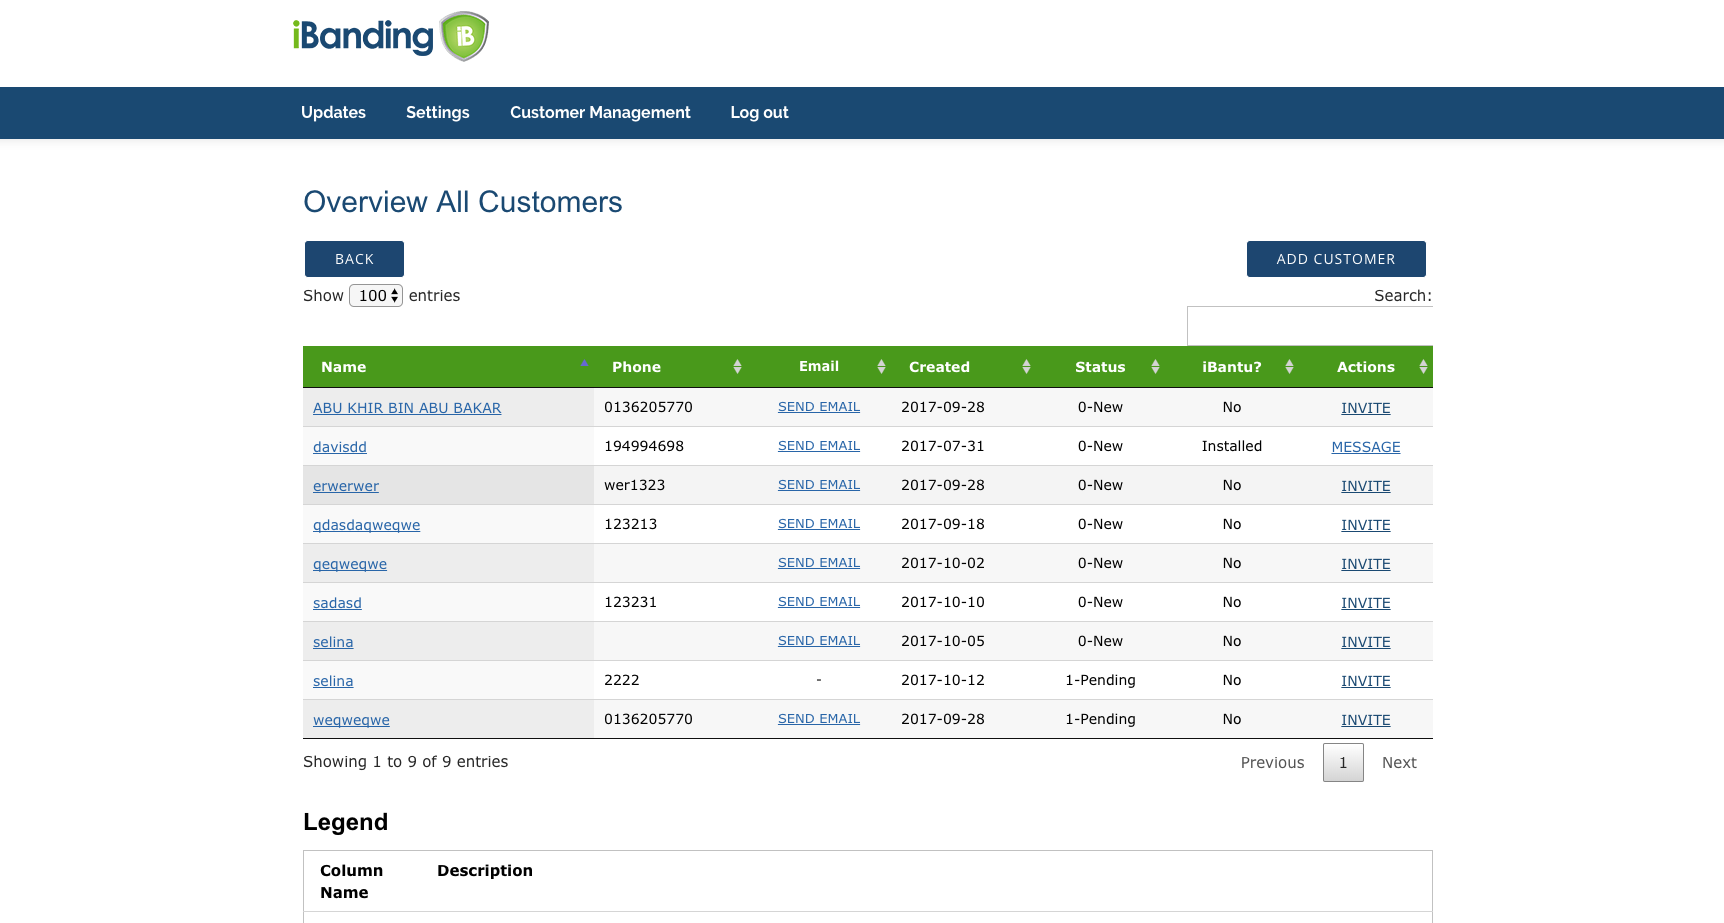Select the Settings menu item
Viewport: 1724px width, 923px height.
pos(437,112)
